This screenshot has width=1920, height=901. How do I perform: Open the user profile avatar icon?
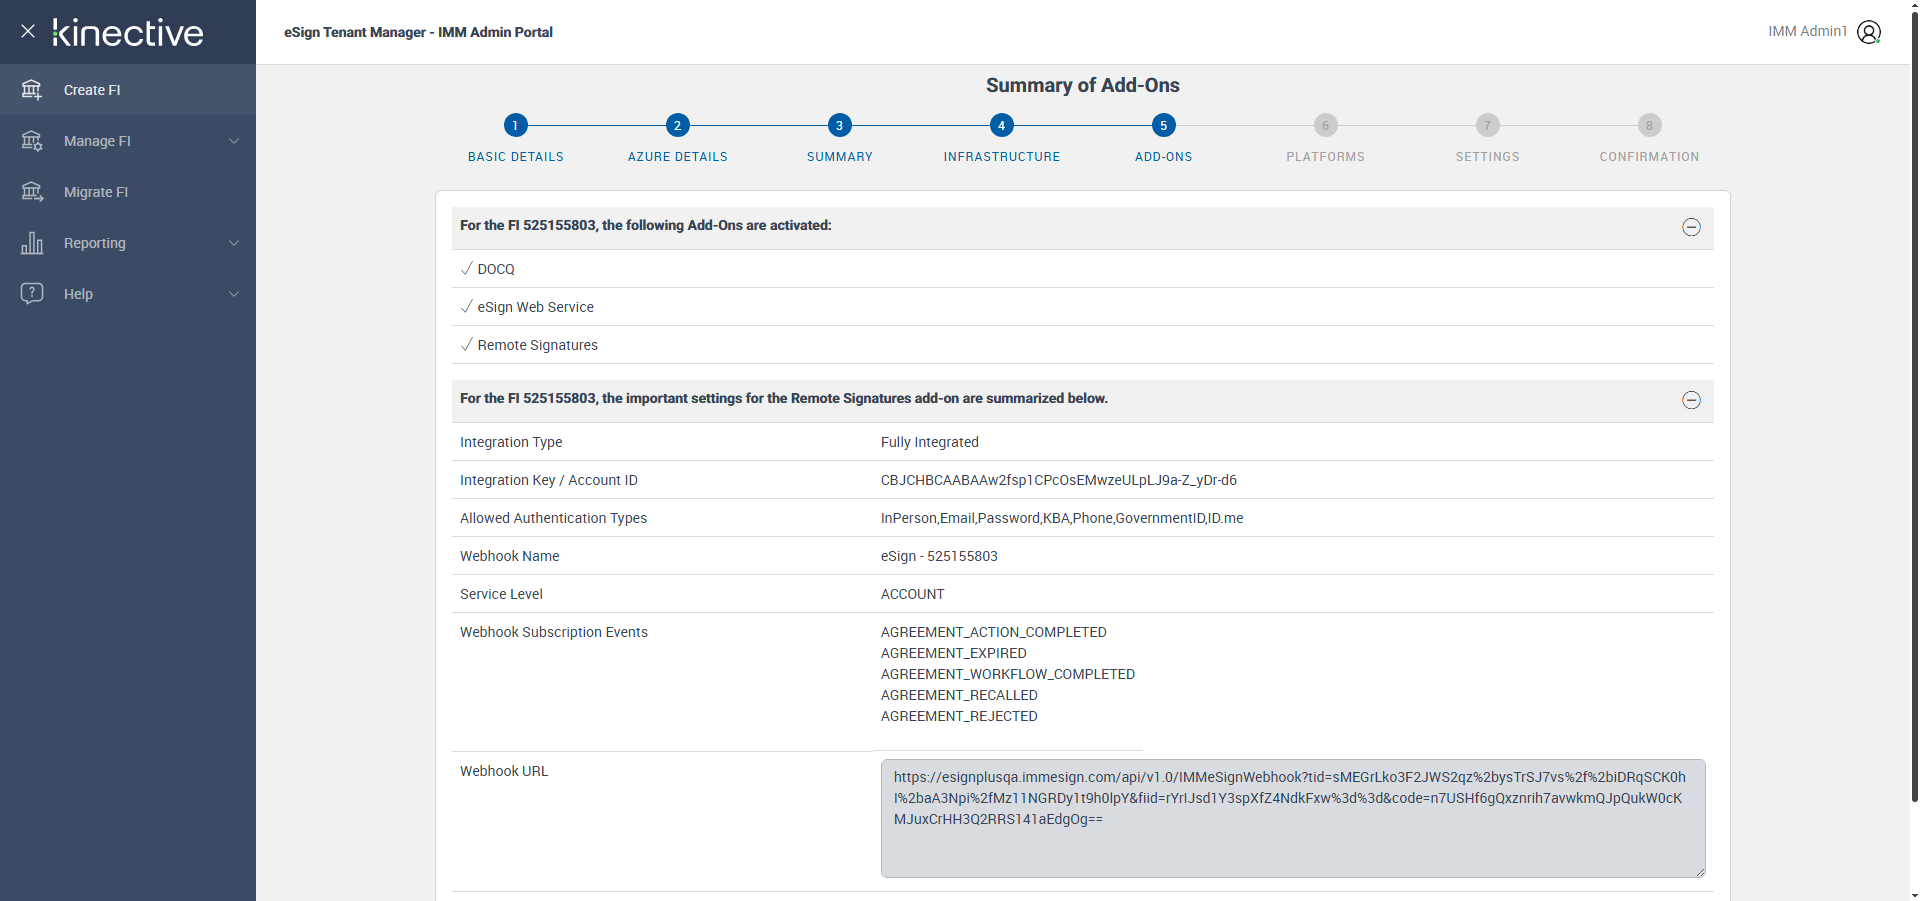(x=1869, y=32)
